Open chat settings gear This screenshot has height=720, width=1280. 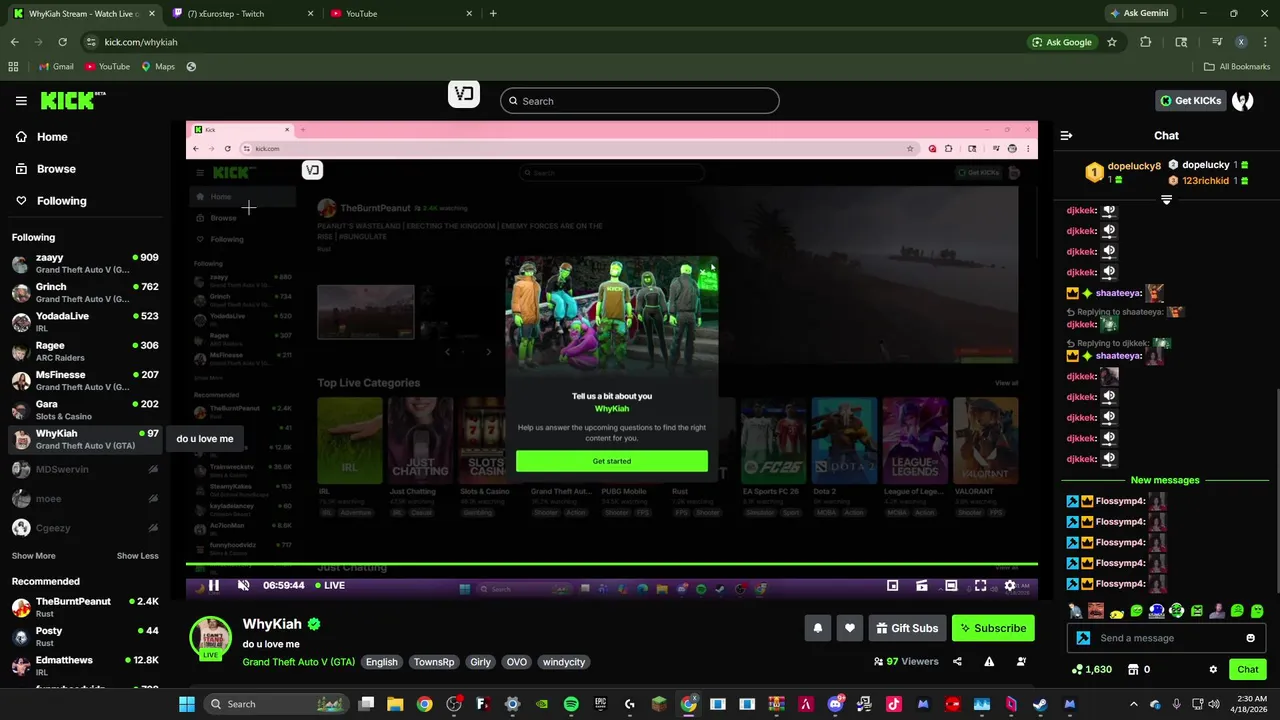click(x=1213, y=669)
